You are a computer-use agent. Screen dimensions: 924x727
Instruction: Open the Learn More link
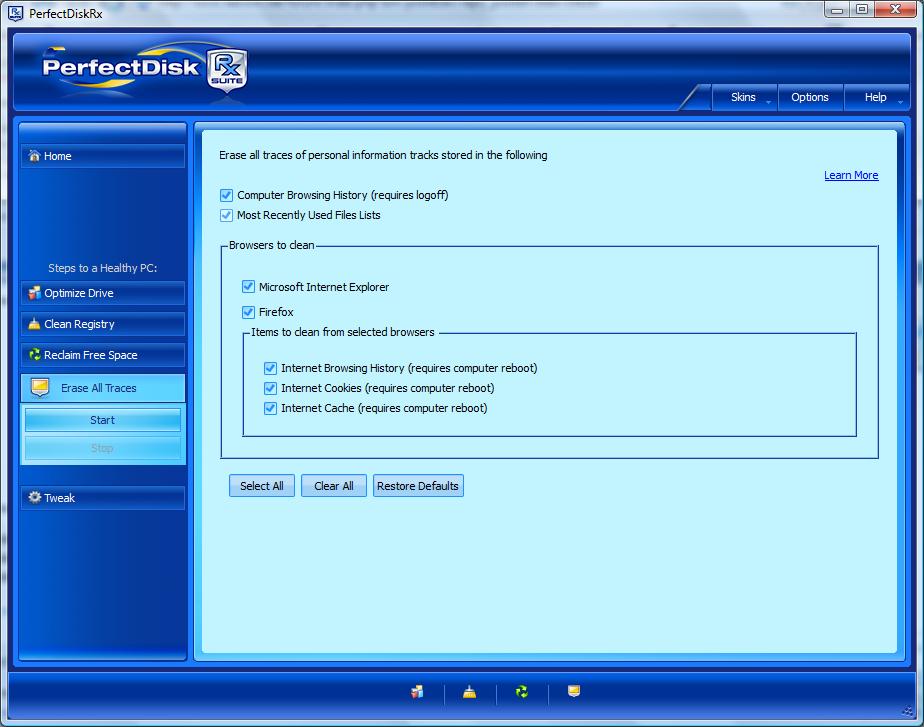[x=851, y=175]
